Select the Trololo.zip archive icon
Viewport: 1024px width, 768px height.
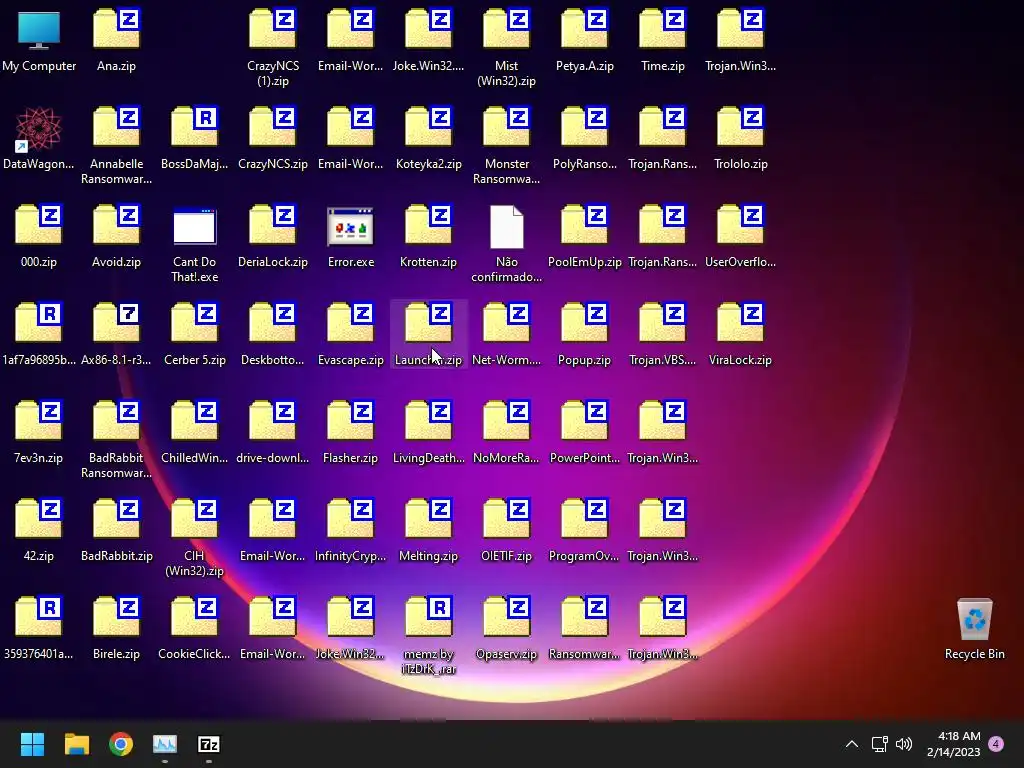(740, 127)
